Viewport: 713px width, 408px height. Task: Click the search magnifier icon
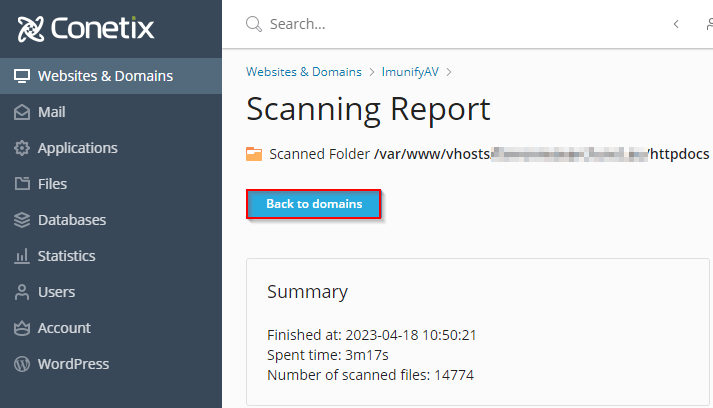pos(254,24)
